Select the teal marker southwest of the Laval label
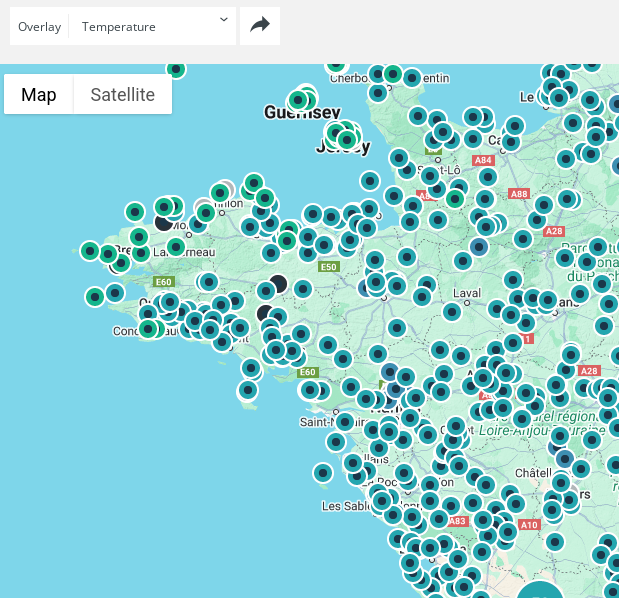The height and width of the screenshot is (598, 619). [x=452, y=312]
